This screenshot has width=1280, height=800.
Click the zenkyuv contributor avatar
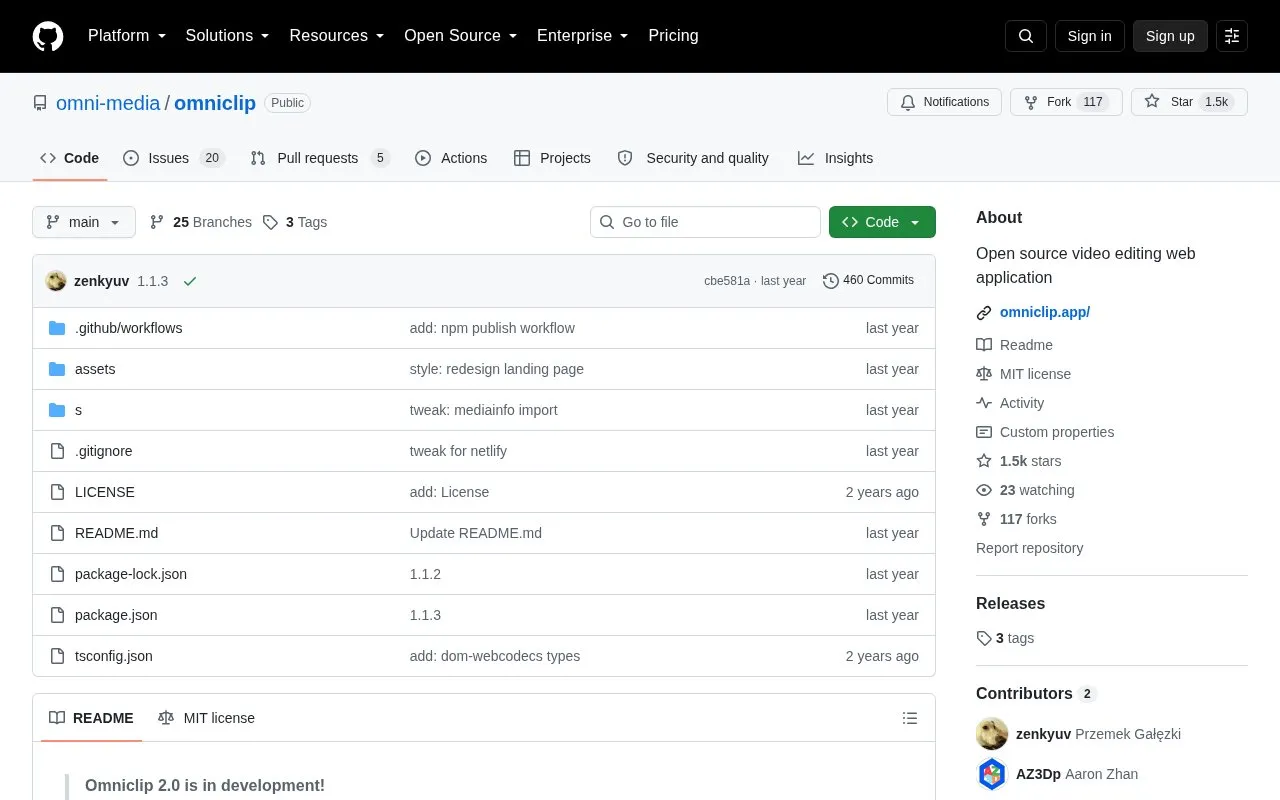pyautogui.click(x=992, y=734)
